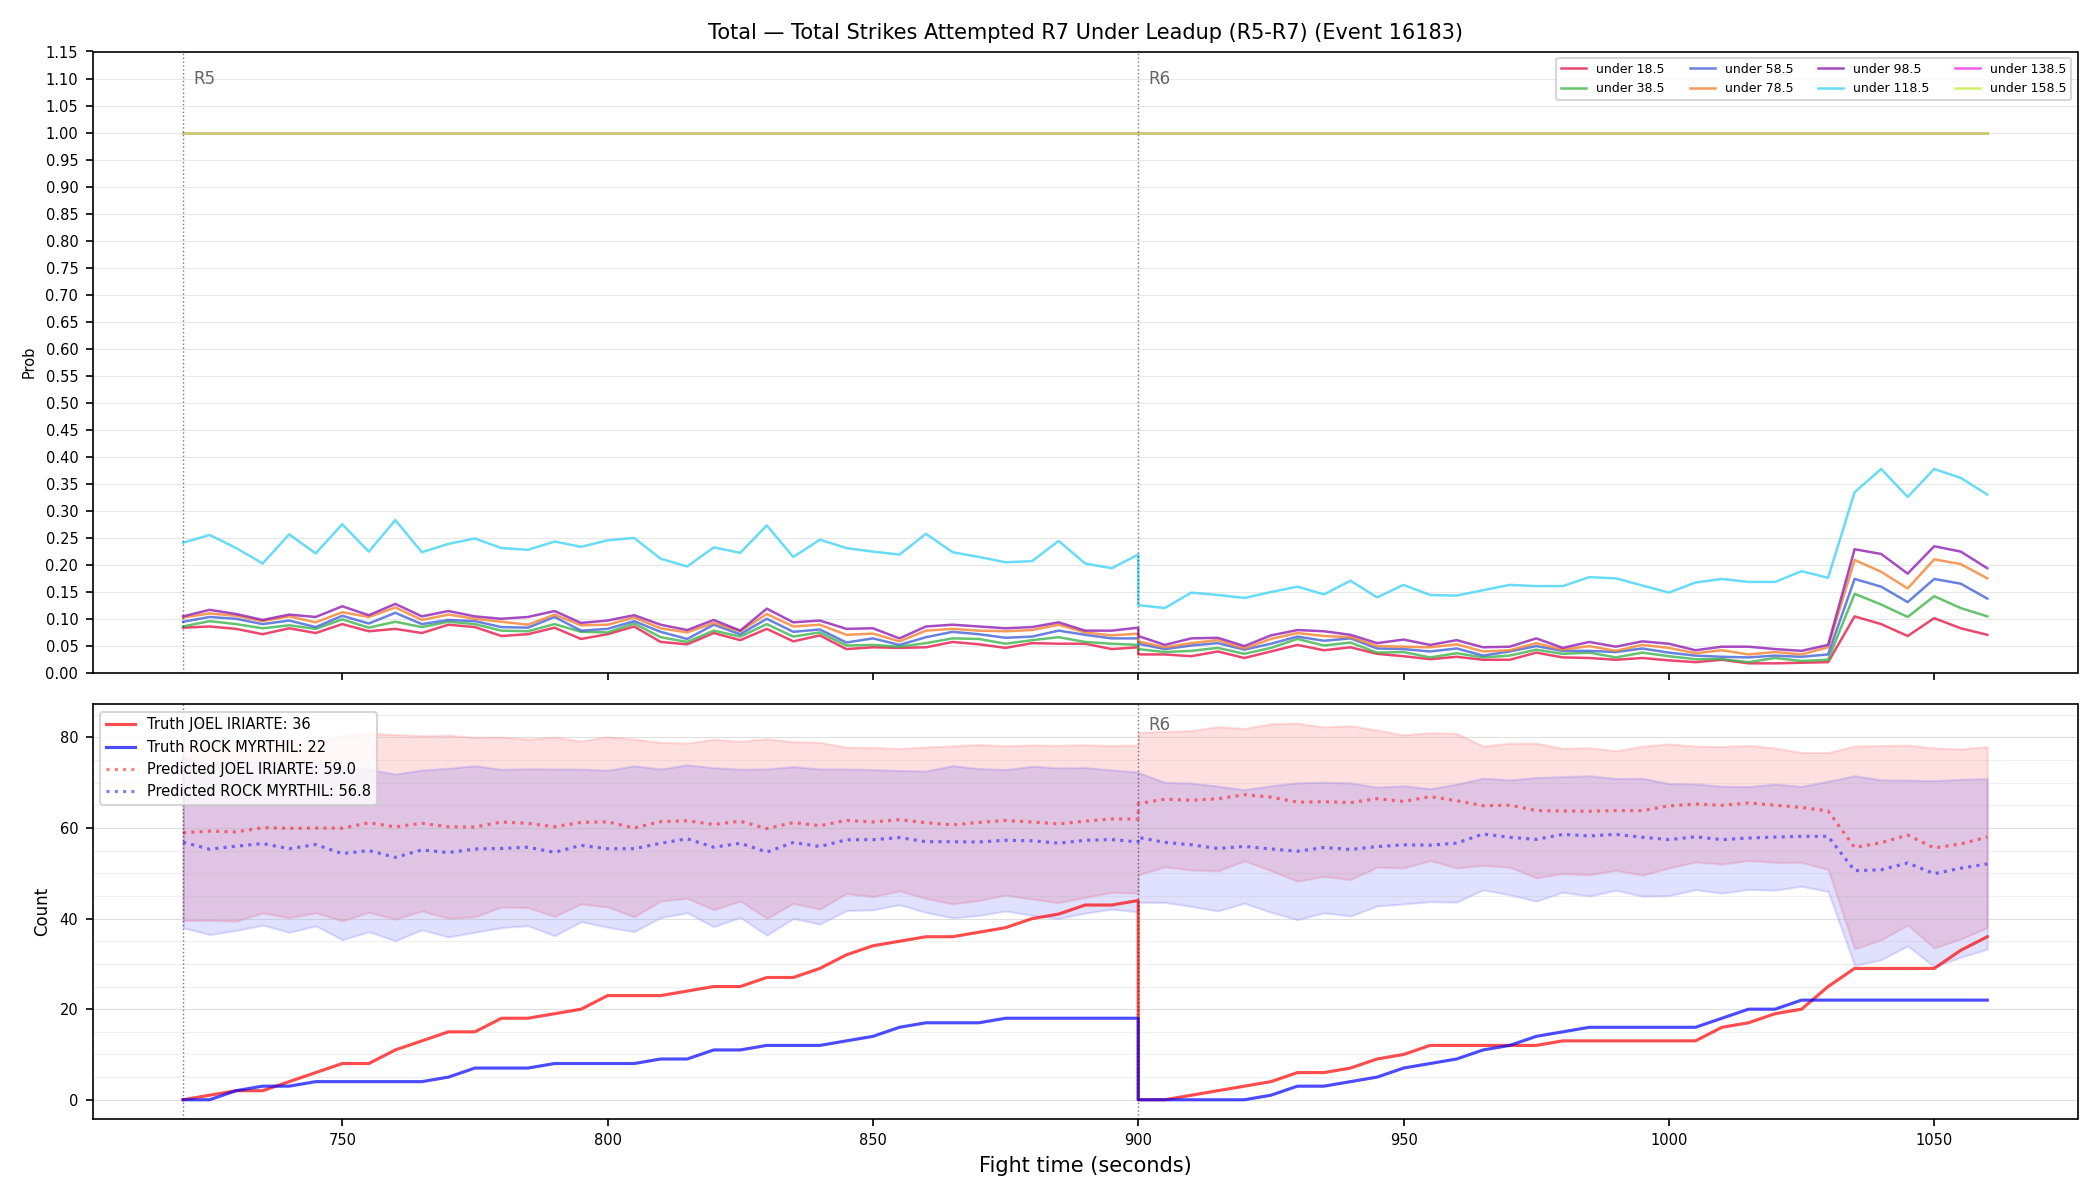Click the 'under 38.5' legend entry
Screen dimensions: 2100x1200
[1613, 88]
